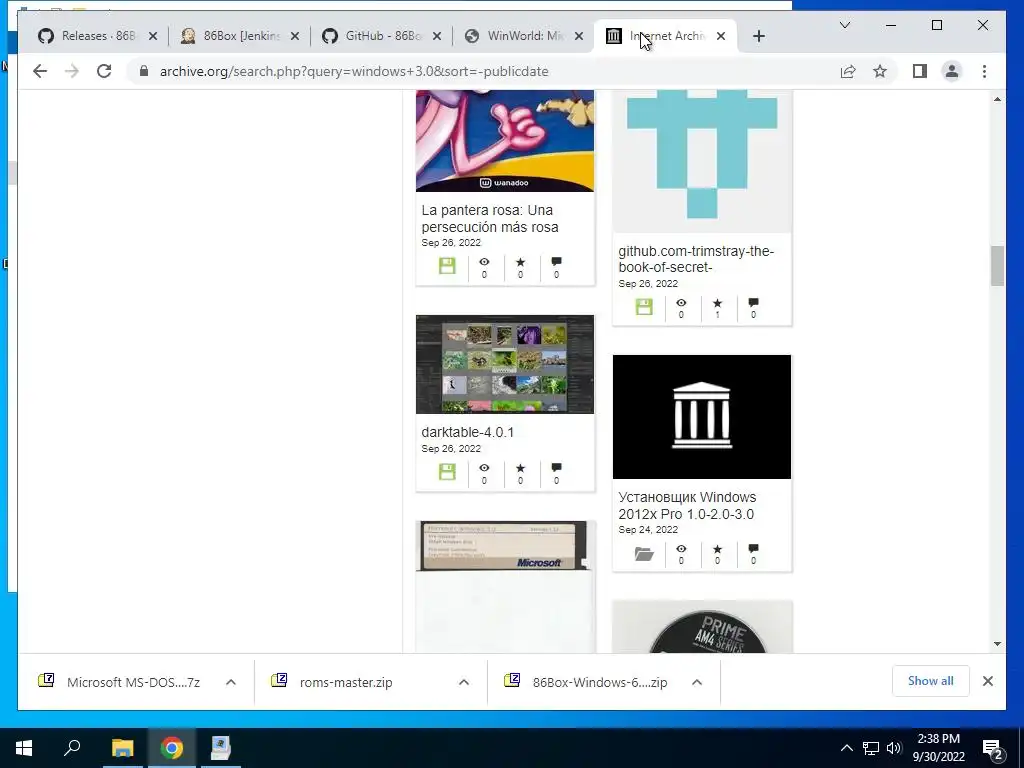Click the views eye icon under La pantera rosa

484,262
